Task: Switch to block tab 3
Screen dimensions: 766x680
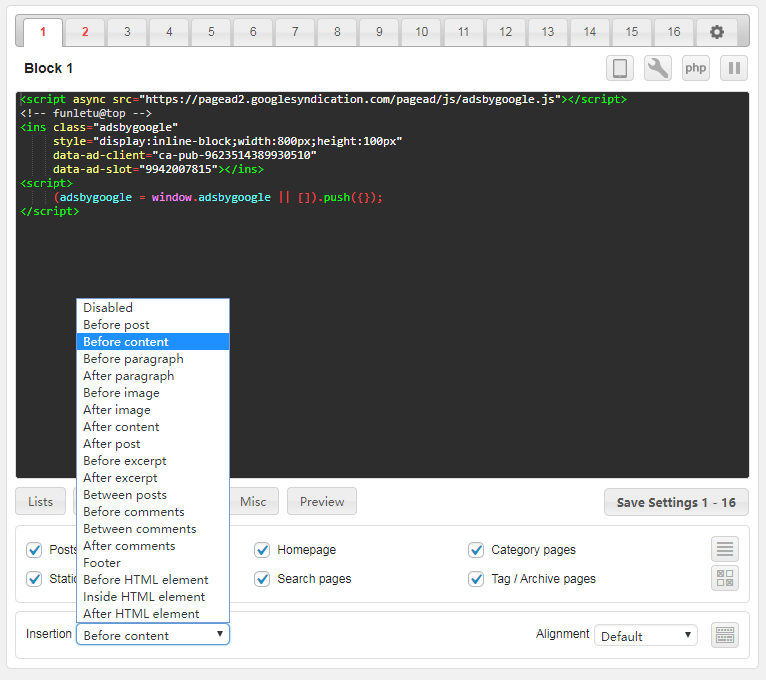Action: pos(127,32)
